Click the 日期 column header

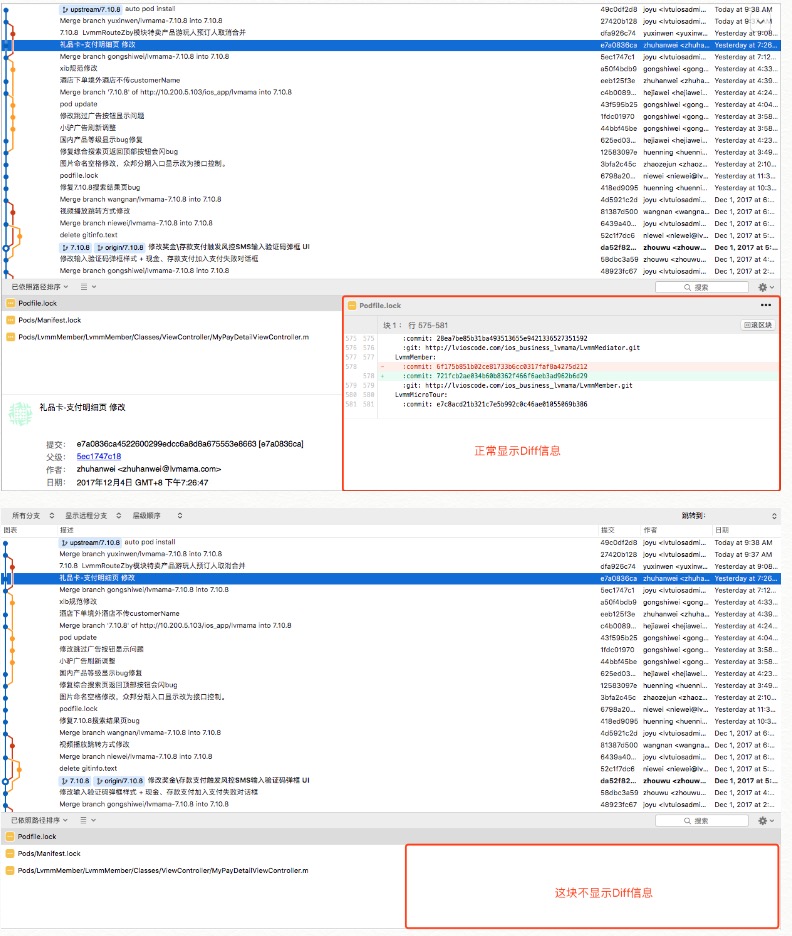point(721,529)
